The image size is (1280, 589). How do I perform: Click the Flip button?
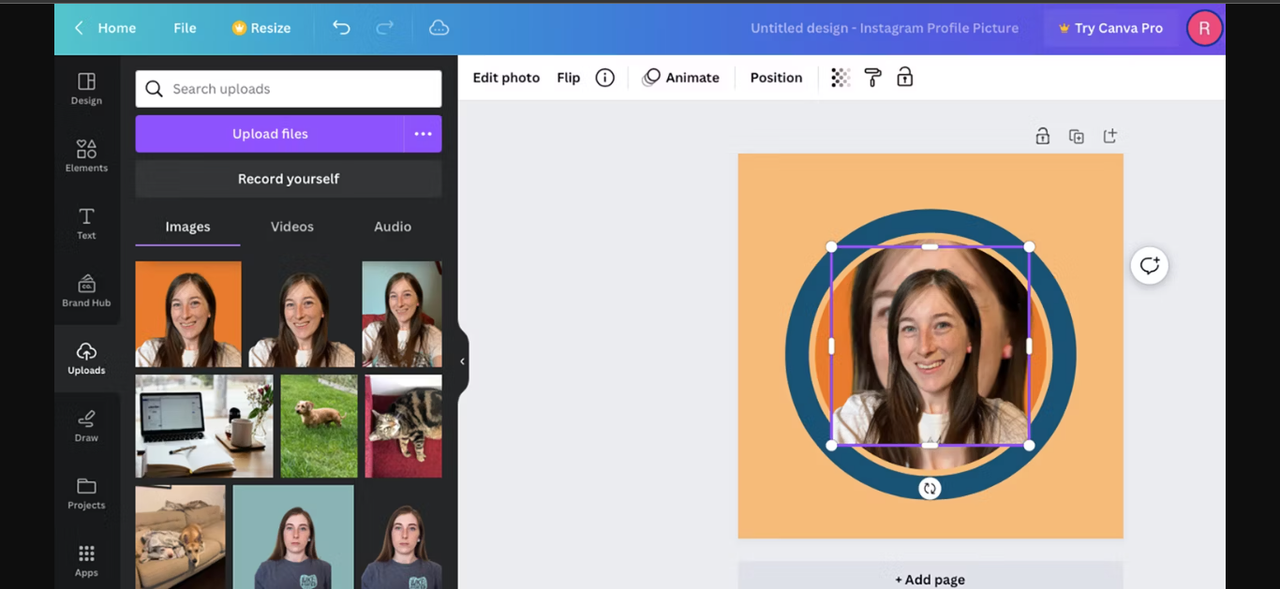pyautogui.click(x=568, y=77)
